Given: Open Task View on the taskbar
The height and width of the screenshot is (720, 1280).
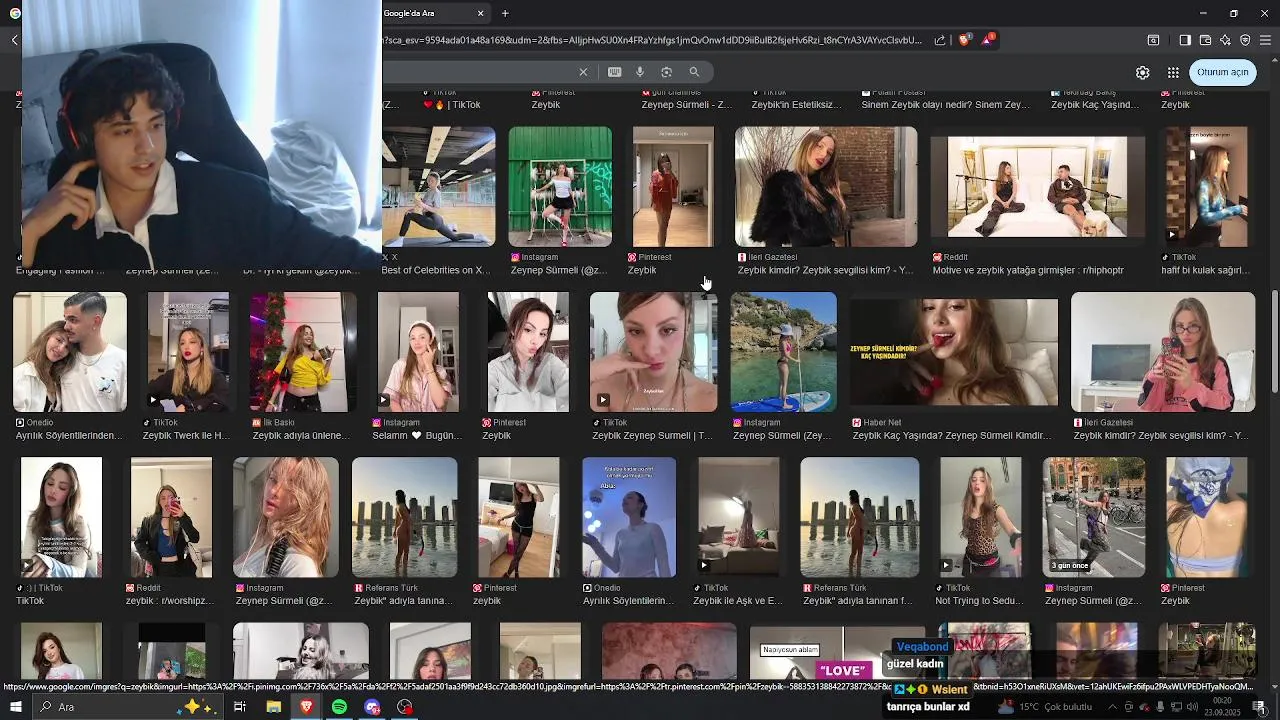Looking at the screenshot, I should [240, 707].
